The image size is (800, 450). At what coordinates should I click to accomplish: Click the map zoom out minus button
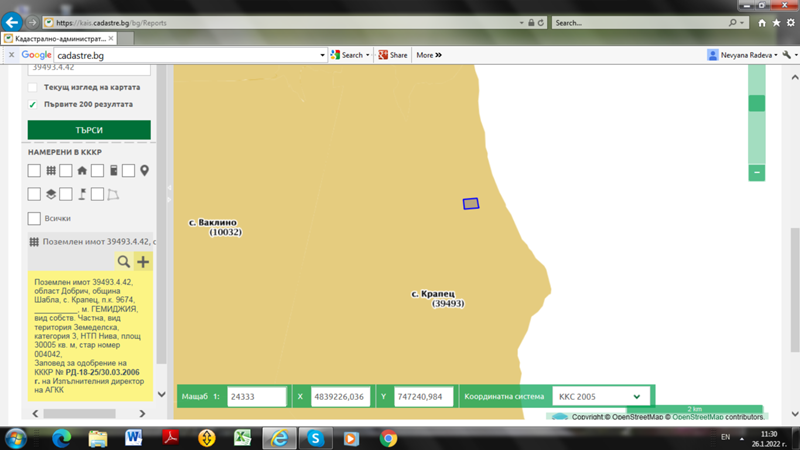point(757,173)
